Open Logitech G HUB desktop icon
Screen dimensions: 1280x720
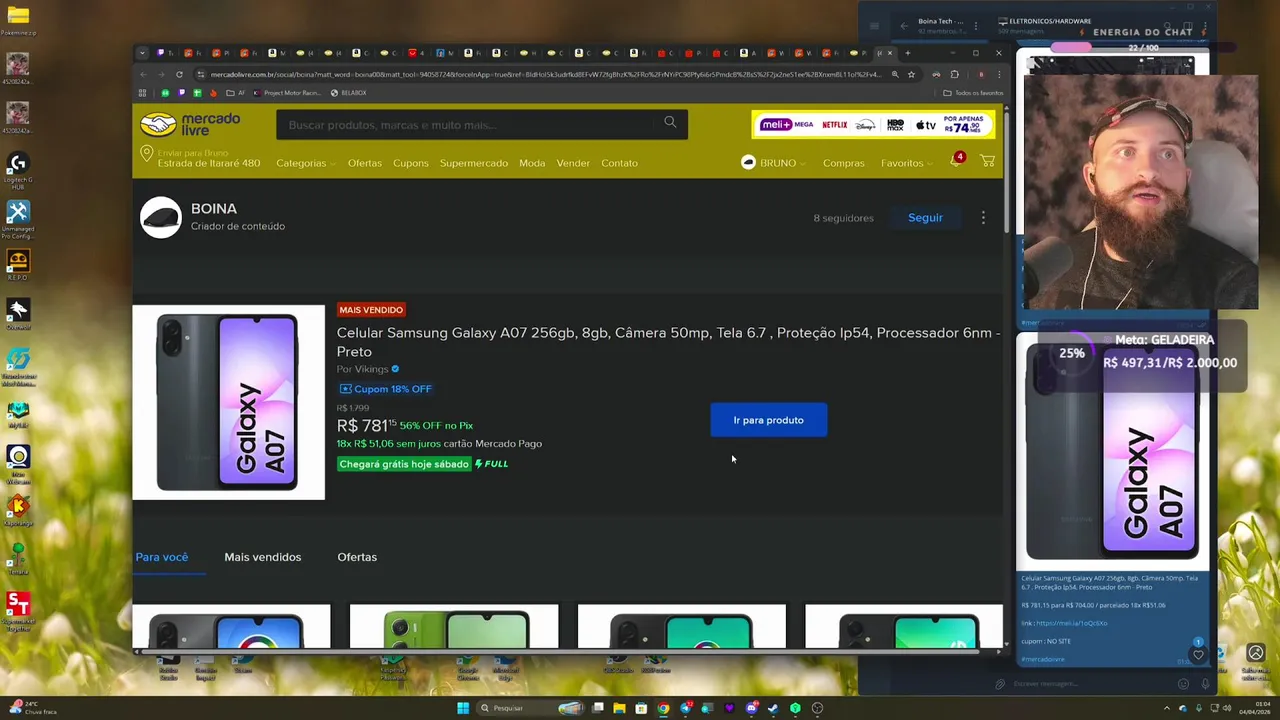17,170
